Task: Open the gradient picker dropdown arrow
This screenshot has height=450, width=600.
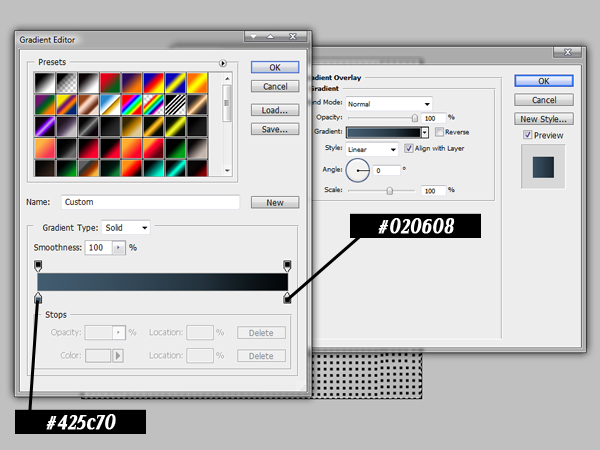Action: click(x=424, y=132)
